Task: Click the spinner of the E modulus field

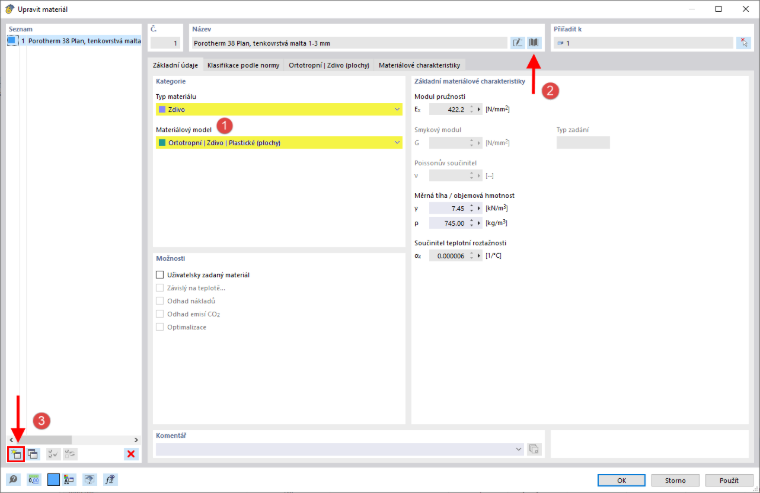Action: tap(472, 110)
